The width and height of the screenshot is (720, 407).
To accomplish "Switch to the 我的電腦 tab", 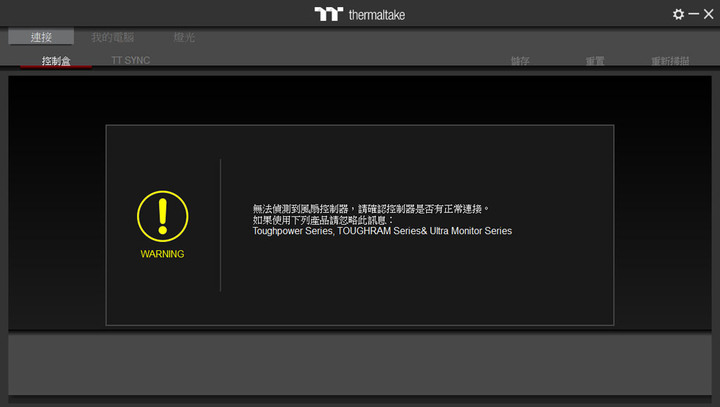I will pos(112,37).
